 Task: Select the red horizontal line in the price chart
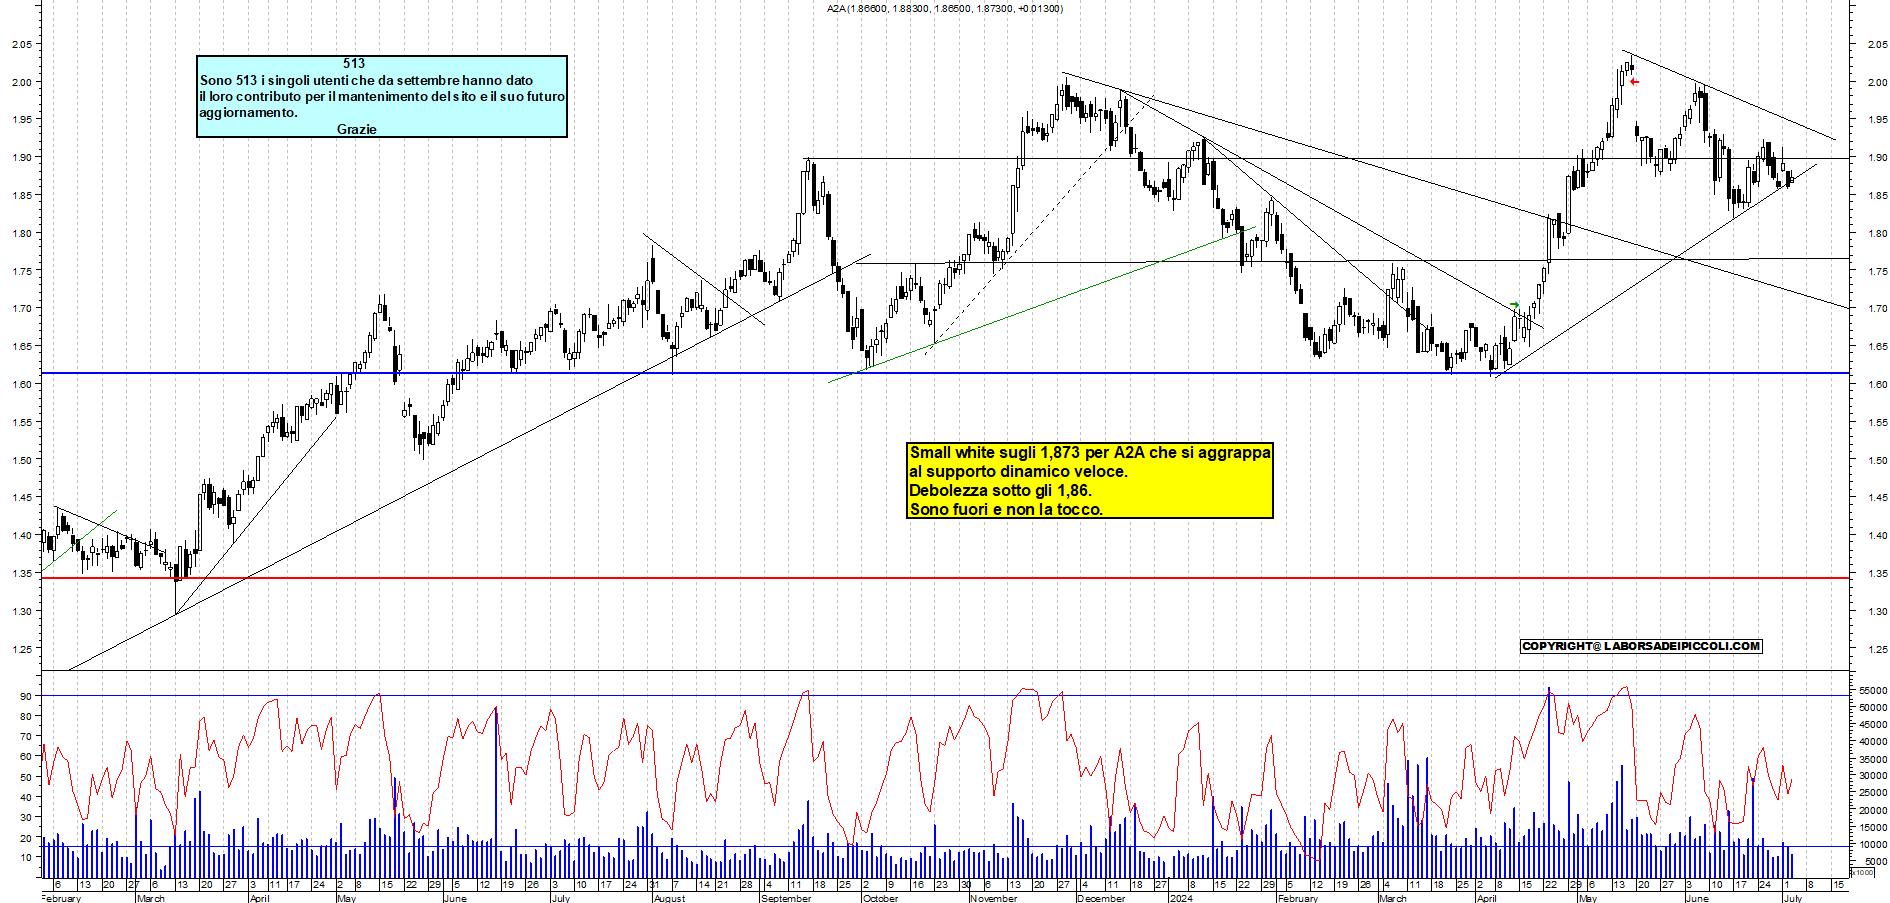(945, 578)
